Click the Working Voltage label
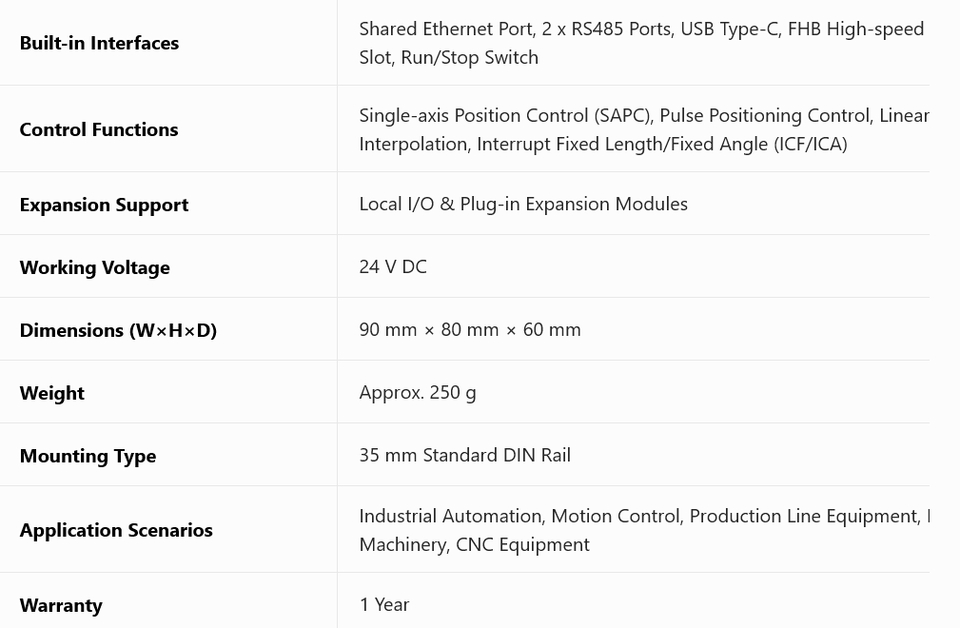Viewport: 960px width, 628px height. (x=95, y=268)
